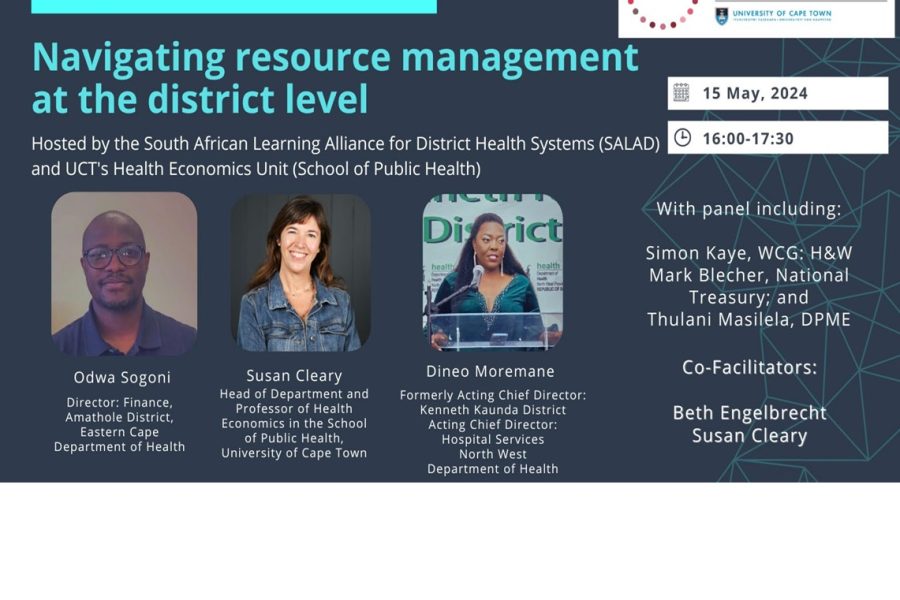The image size is (900, 600).
Task: Click 'Hosted by the South African Learning Alliance' line
Action: click(346, 144)
